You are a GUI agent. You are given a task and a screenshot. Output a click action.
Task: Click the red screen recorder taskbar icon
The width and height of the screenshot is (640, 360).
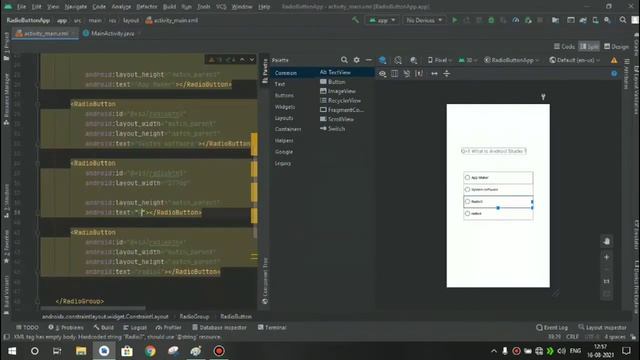(219, 351)
